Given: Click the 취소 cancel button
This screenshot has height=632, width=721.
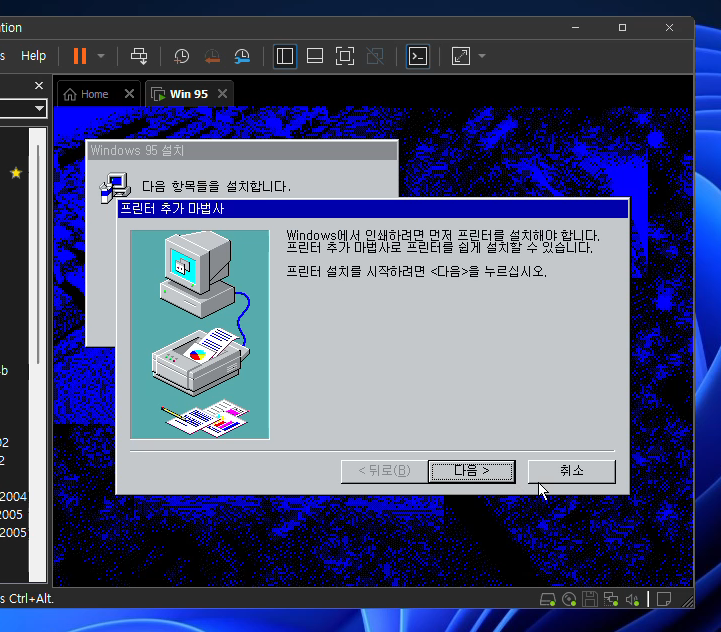Looking at the screenshot, I should coord(572,471).
